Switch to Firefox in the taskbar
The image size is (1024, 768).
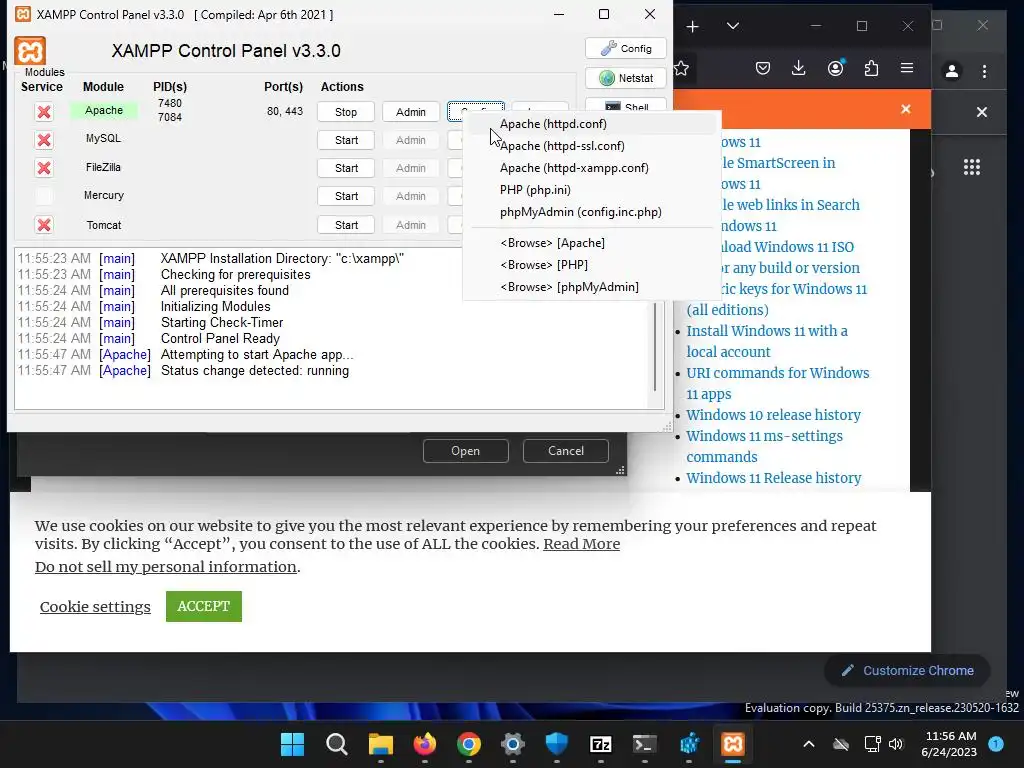(x=424, y=744)
